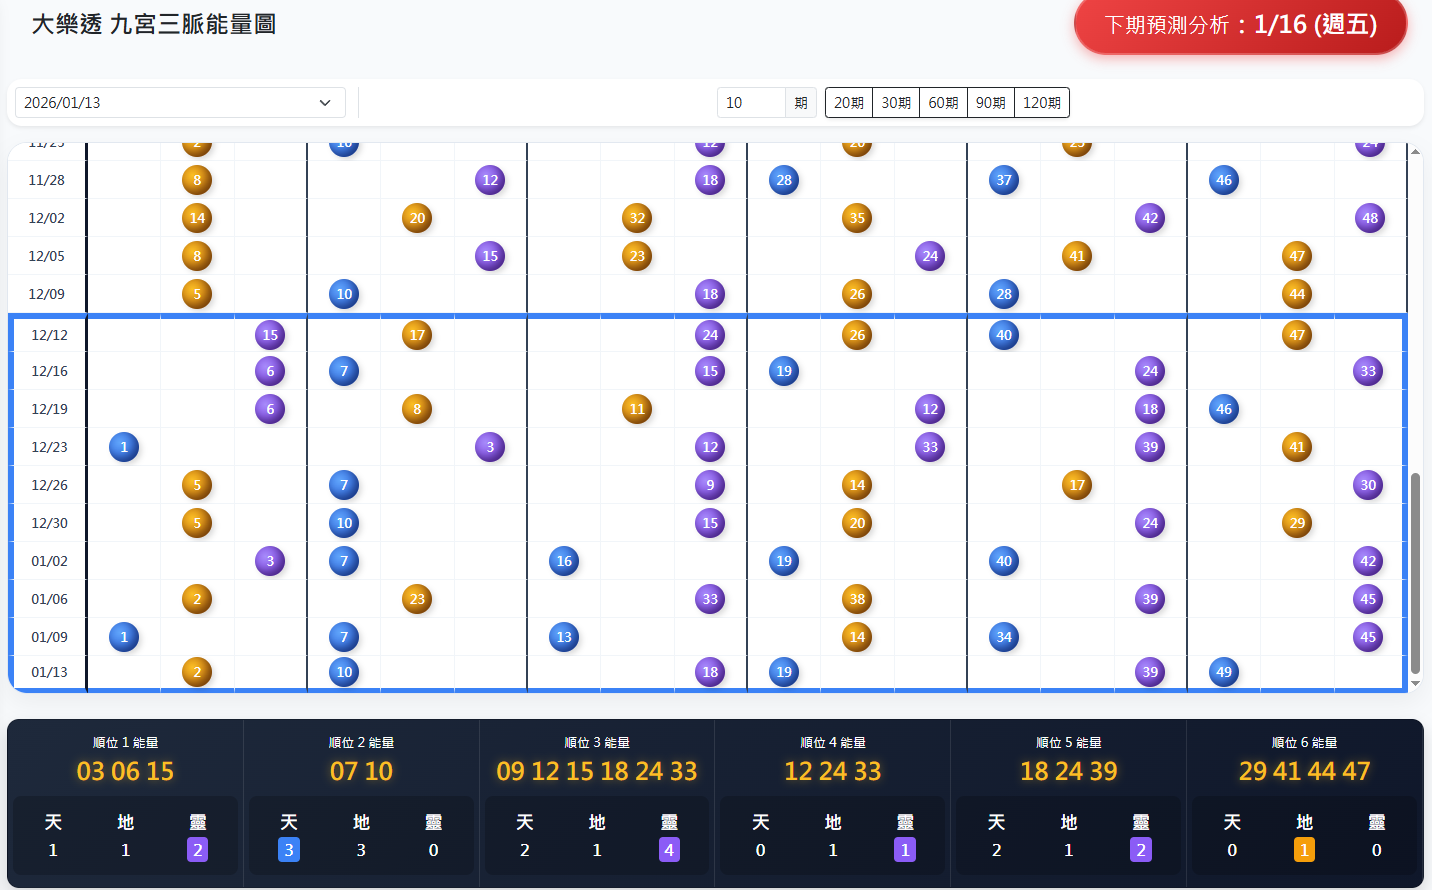Screen dimensions: 1432x890
Task: Click blue ball 49 in the 01/13 row
Action: coord(1224,672)
